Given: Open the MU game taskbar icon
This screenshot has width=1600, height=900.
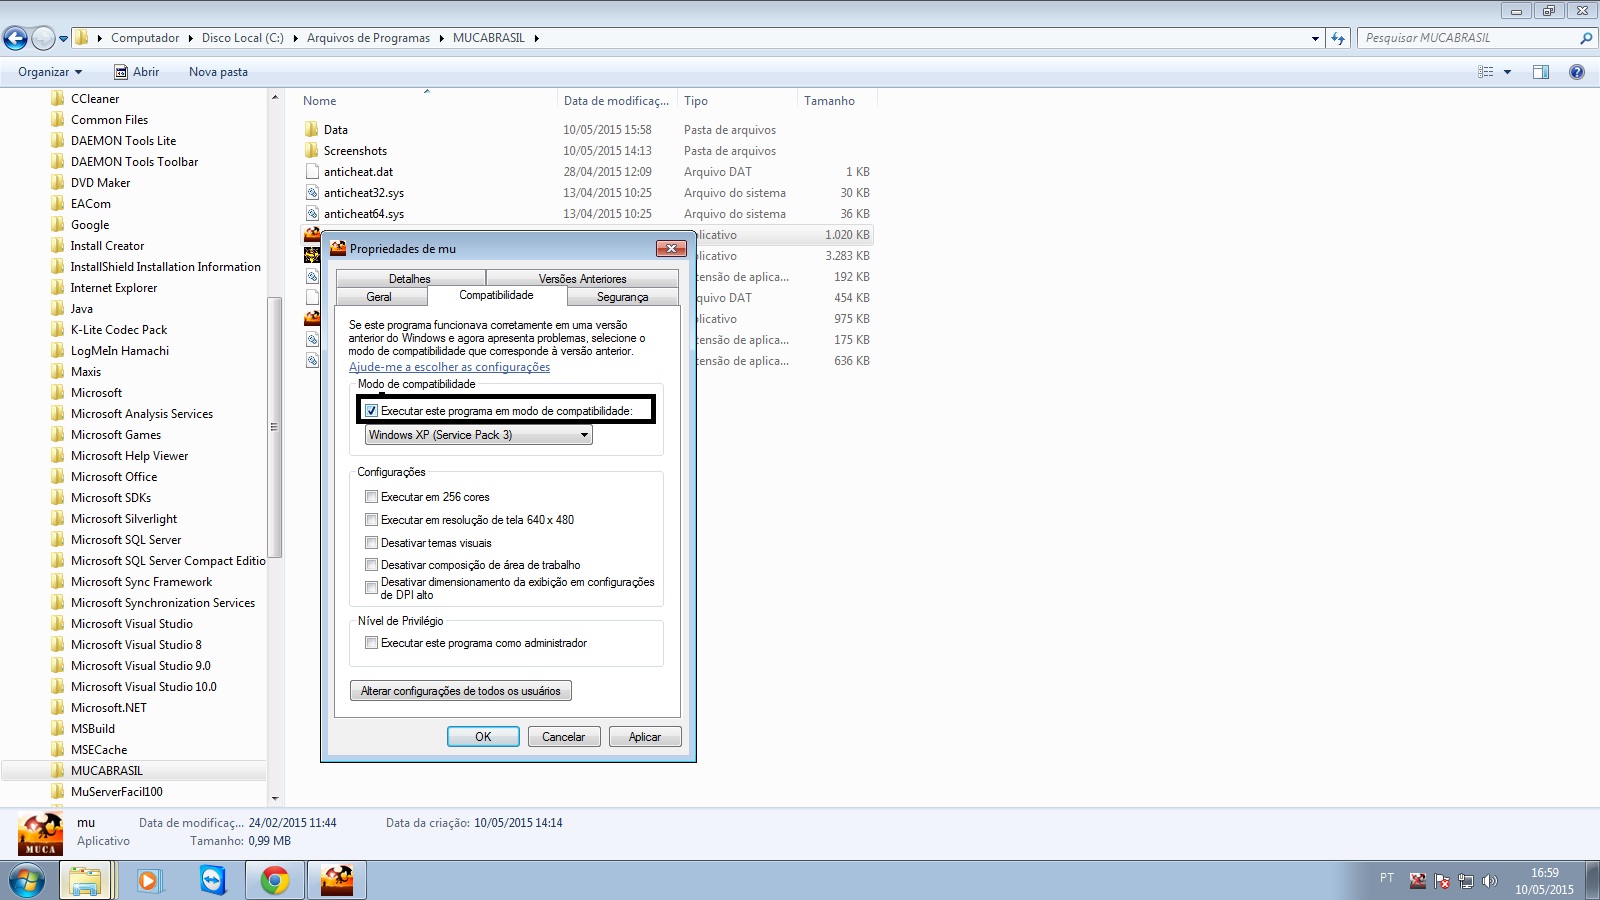Looking at the screenshot, I should pyautogui.click(x=336, y=880).
